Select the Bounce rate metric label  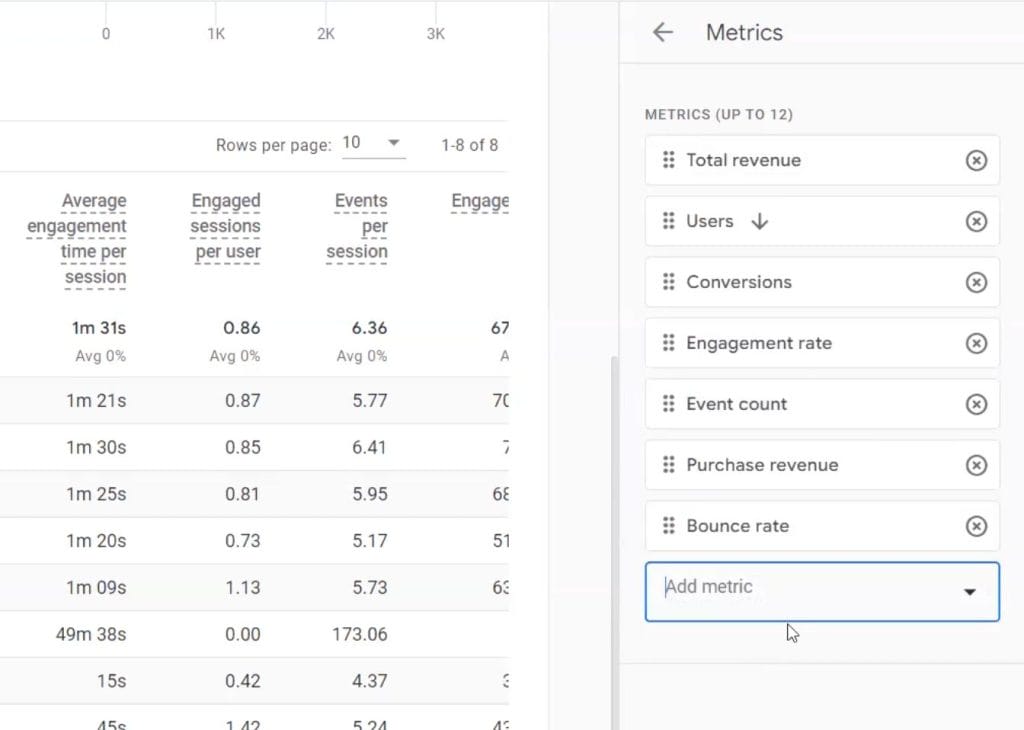(x=737, y=526)
